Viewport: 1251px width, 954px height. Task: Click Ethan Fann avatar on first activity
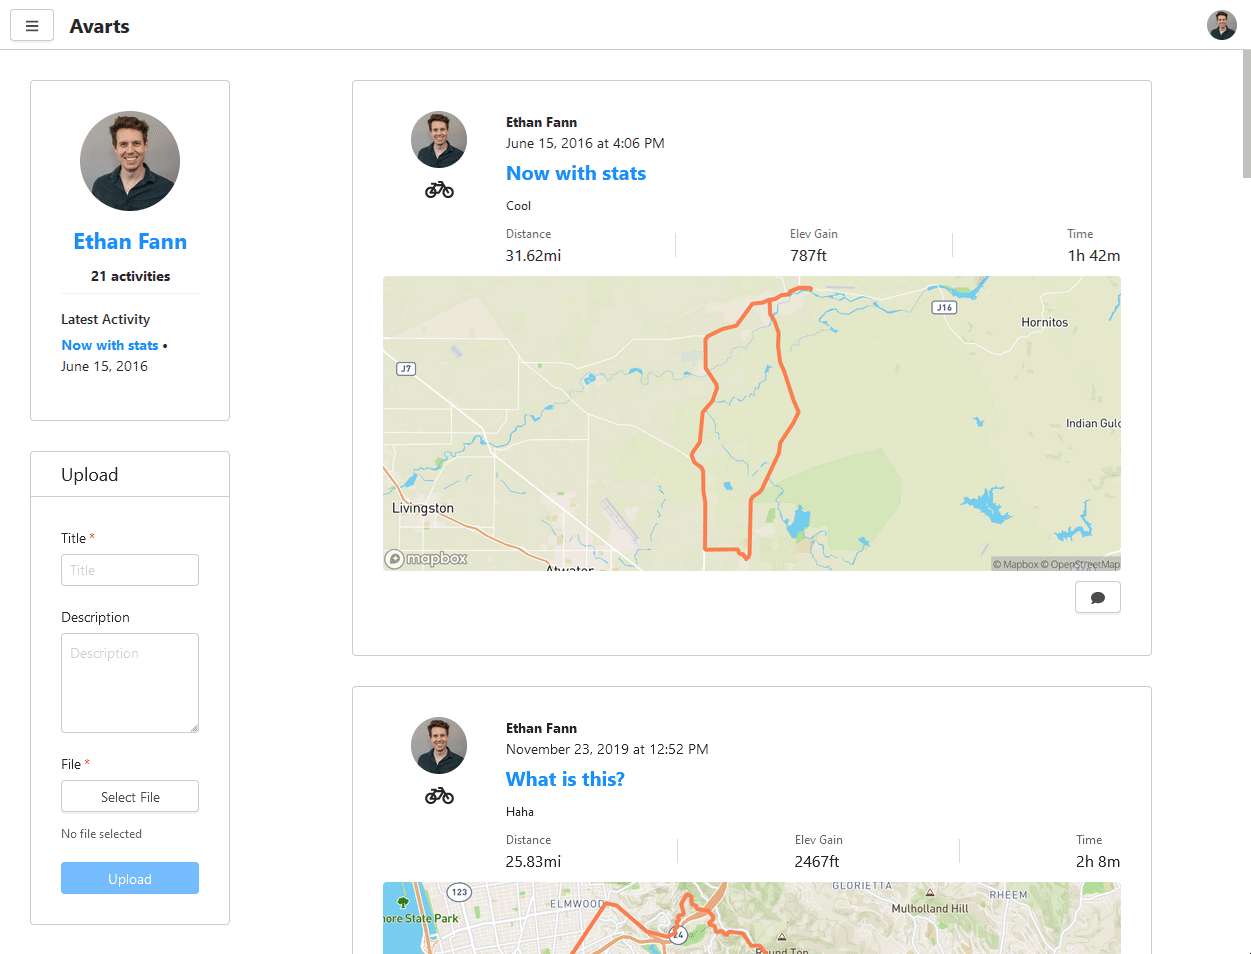439,139
